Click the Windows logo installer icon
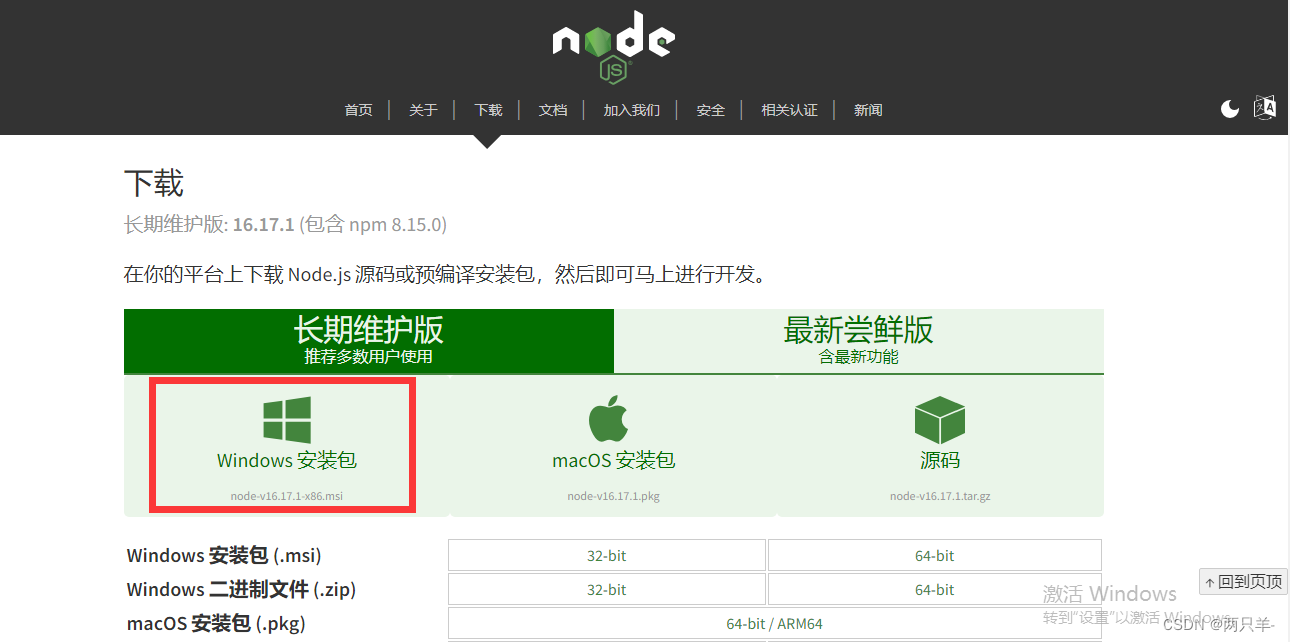1290x642 pixels. tap(287, 420)
